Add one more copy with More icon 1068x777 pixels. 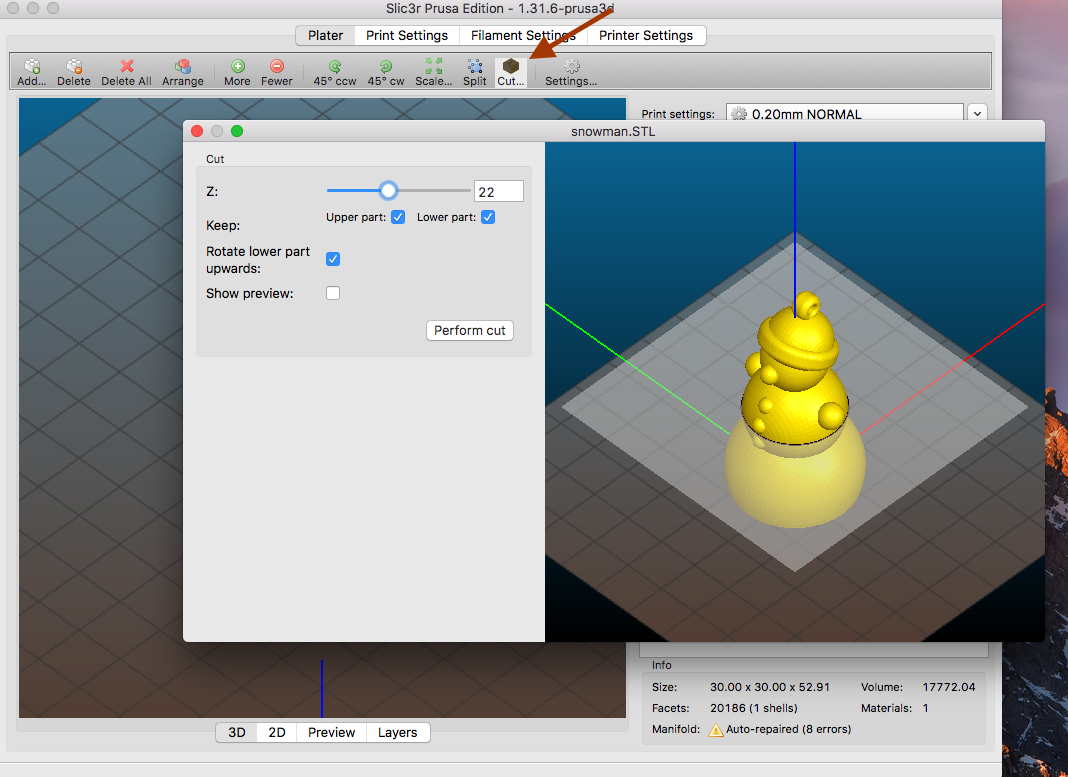(x=237, y=67)
